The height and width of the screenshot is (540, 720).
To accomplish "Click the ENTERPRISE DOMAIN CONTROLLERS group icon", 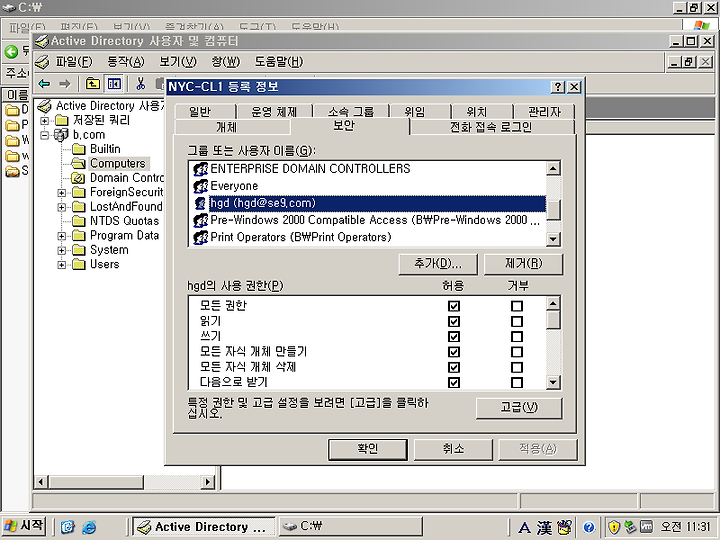I will [200, 169].
